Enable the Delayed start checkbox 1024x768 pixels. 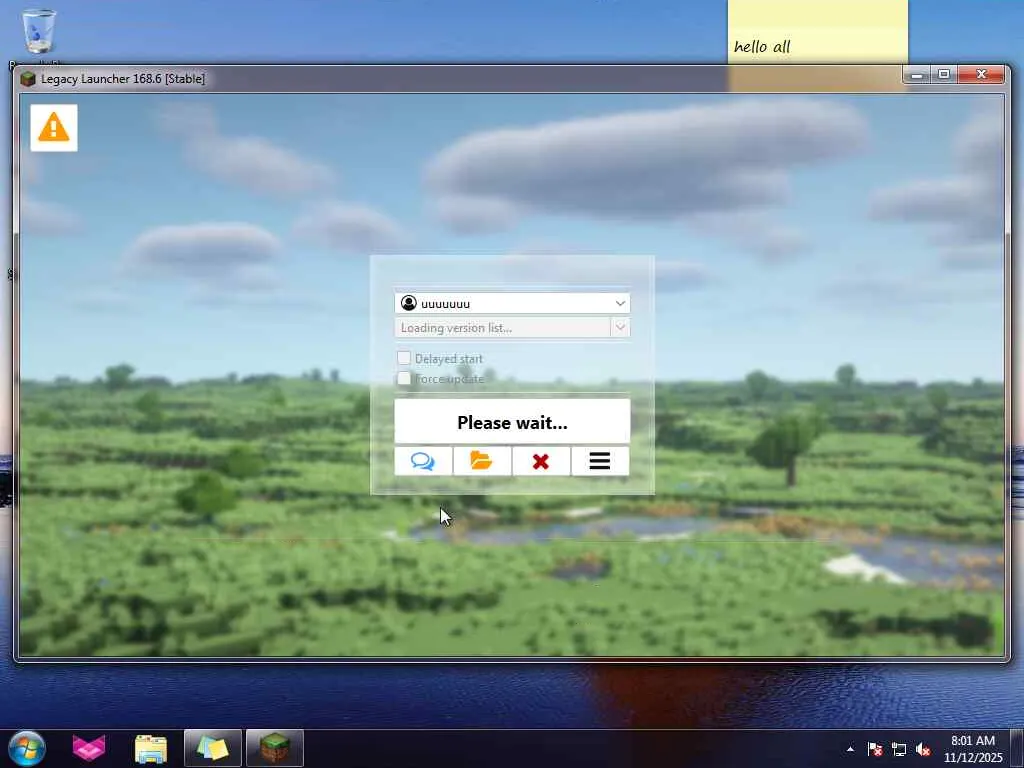pos(404,358)
